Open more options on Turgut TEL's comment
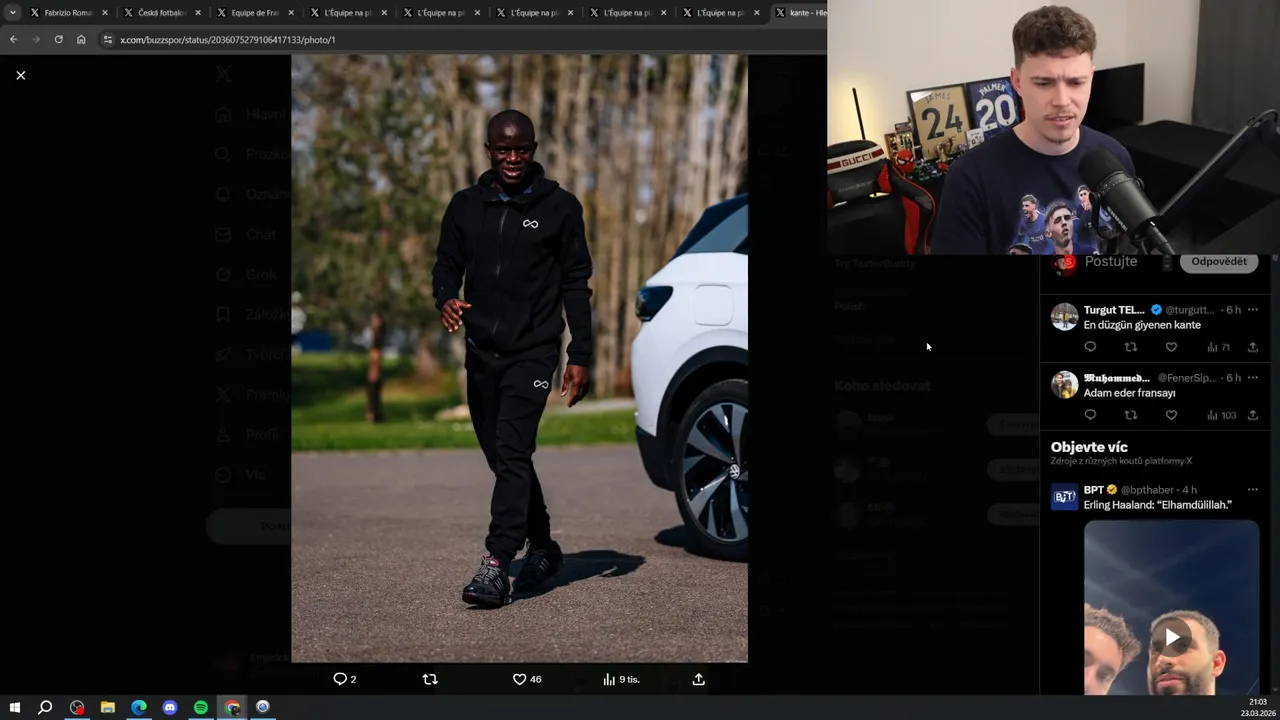Image resolution: width=1280 pixels, height=720 pixels. tap(1252, 310)
